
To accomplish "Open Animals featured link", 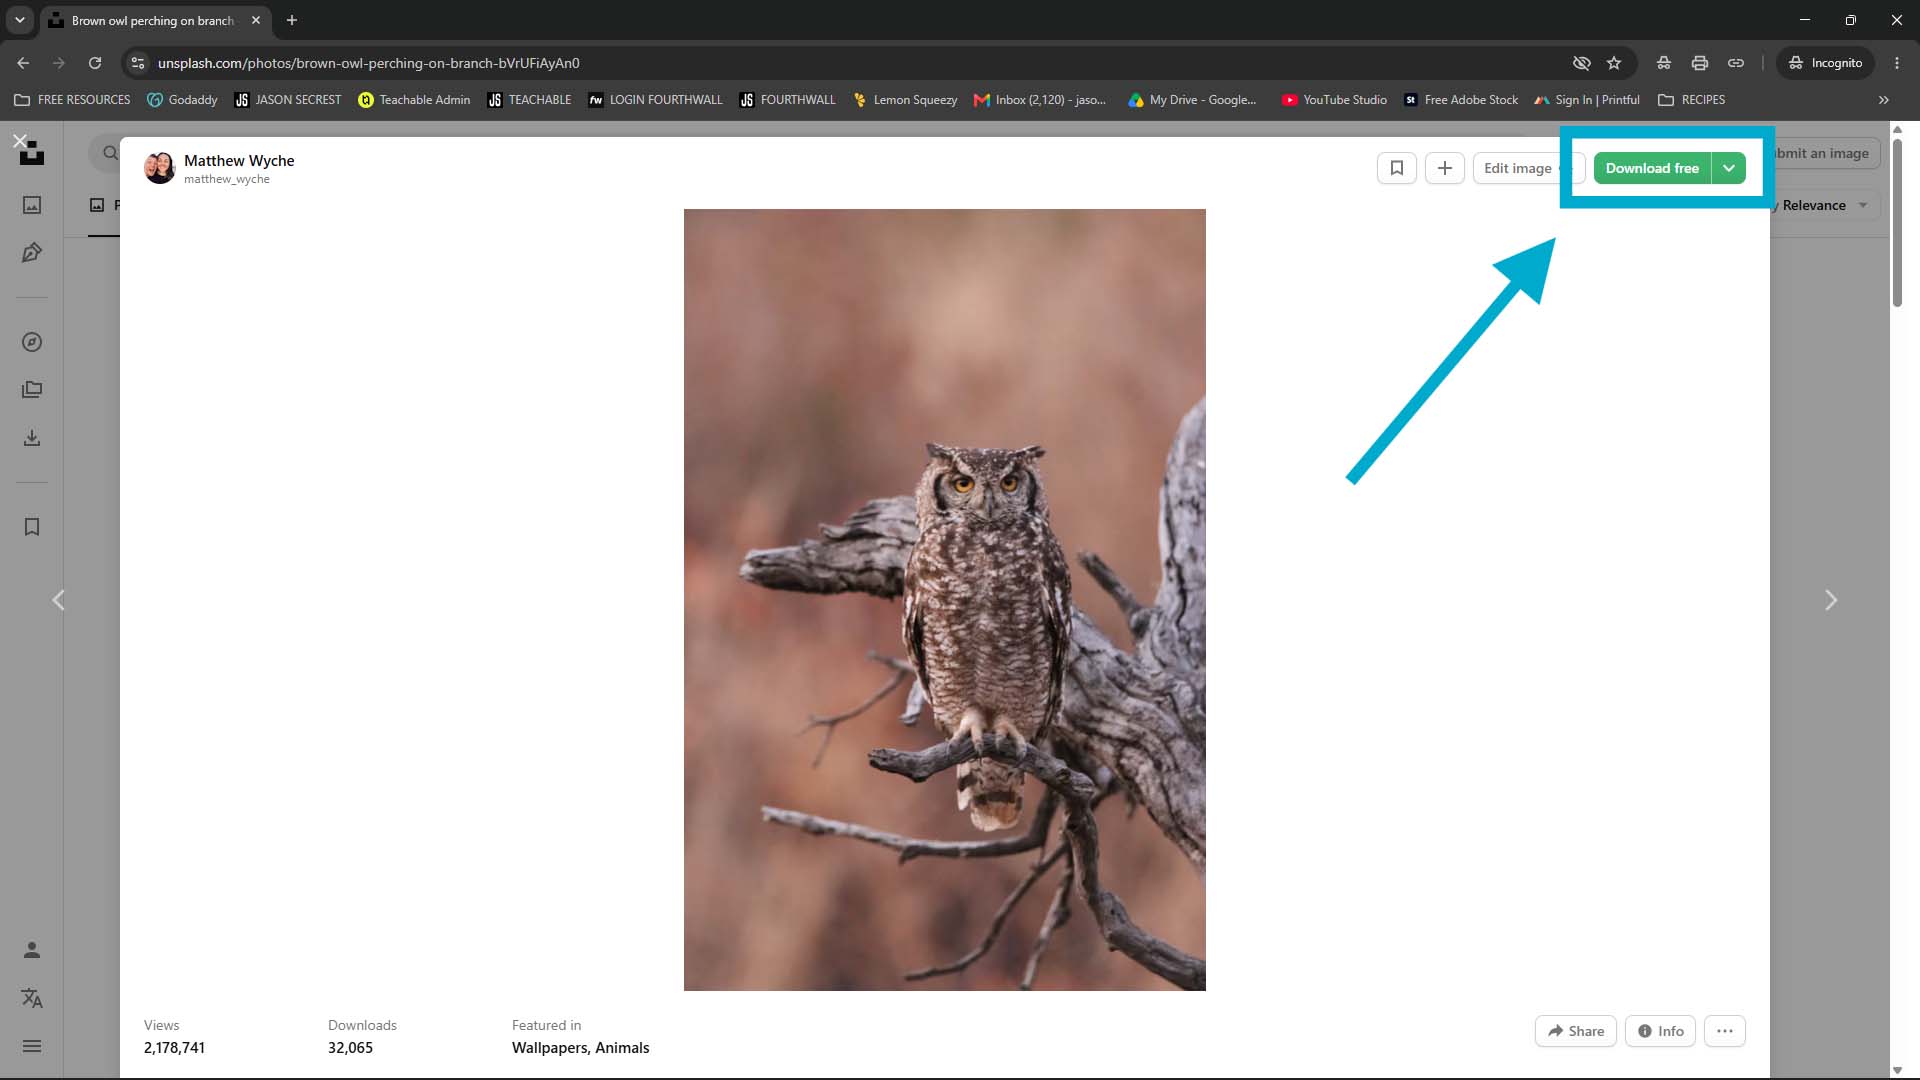I will coord(622,1048).
